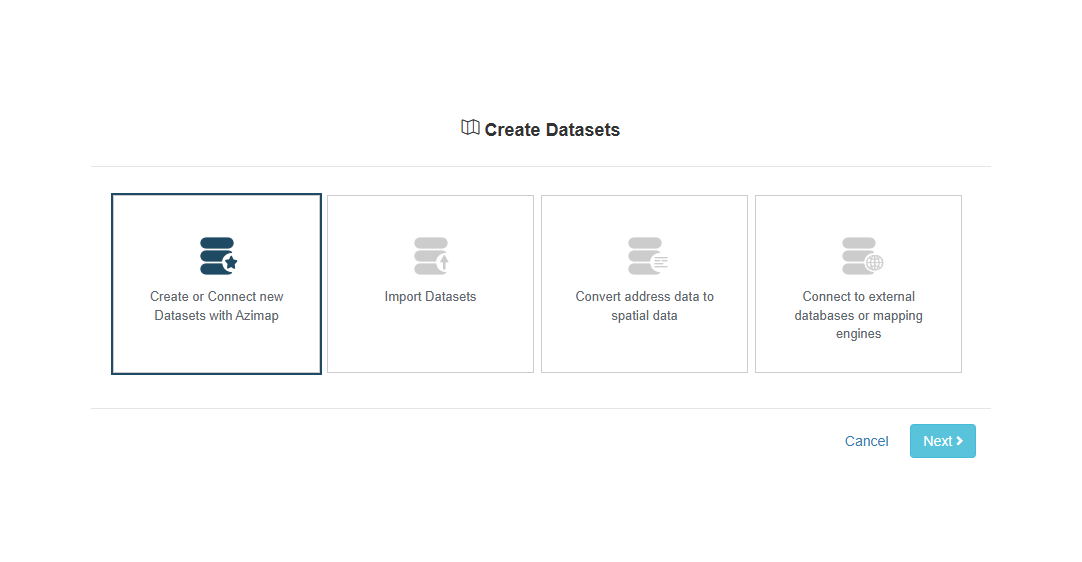Click the chevron arrow inside the Next button
The image size is (1082, 562).
(x=960, y=440)
